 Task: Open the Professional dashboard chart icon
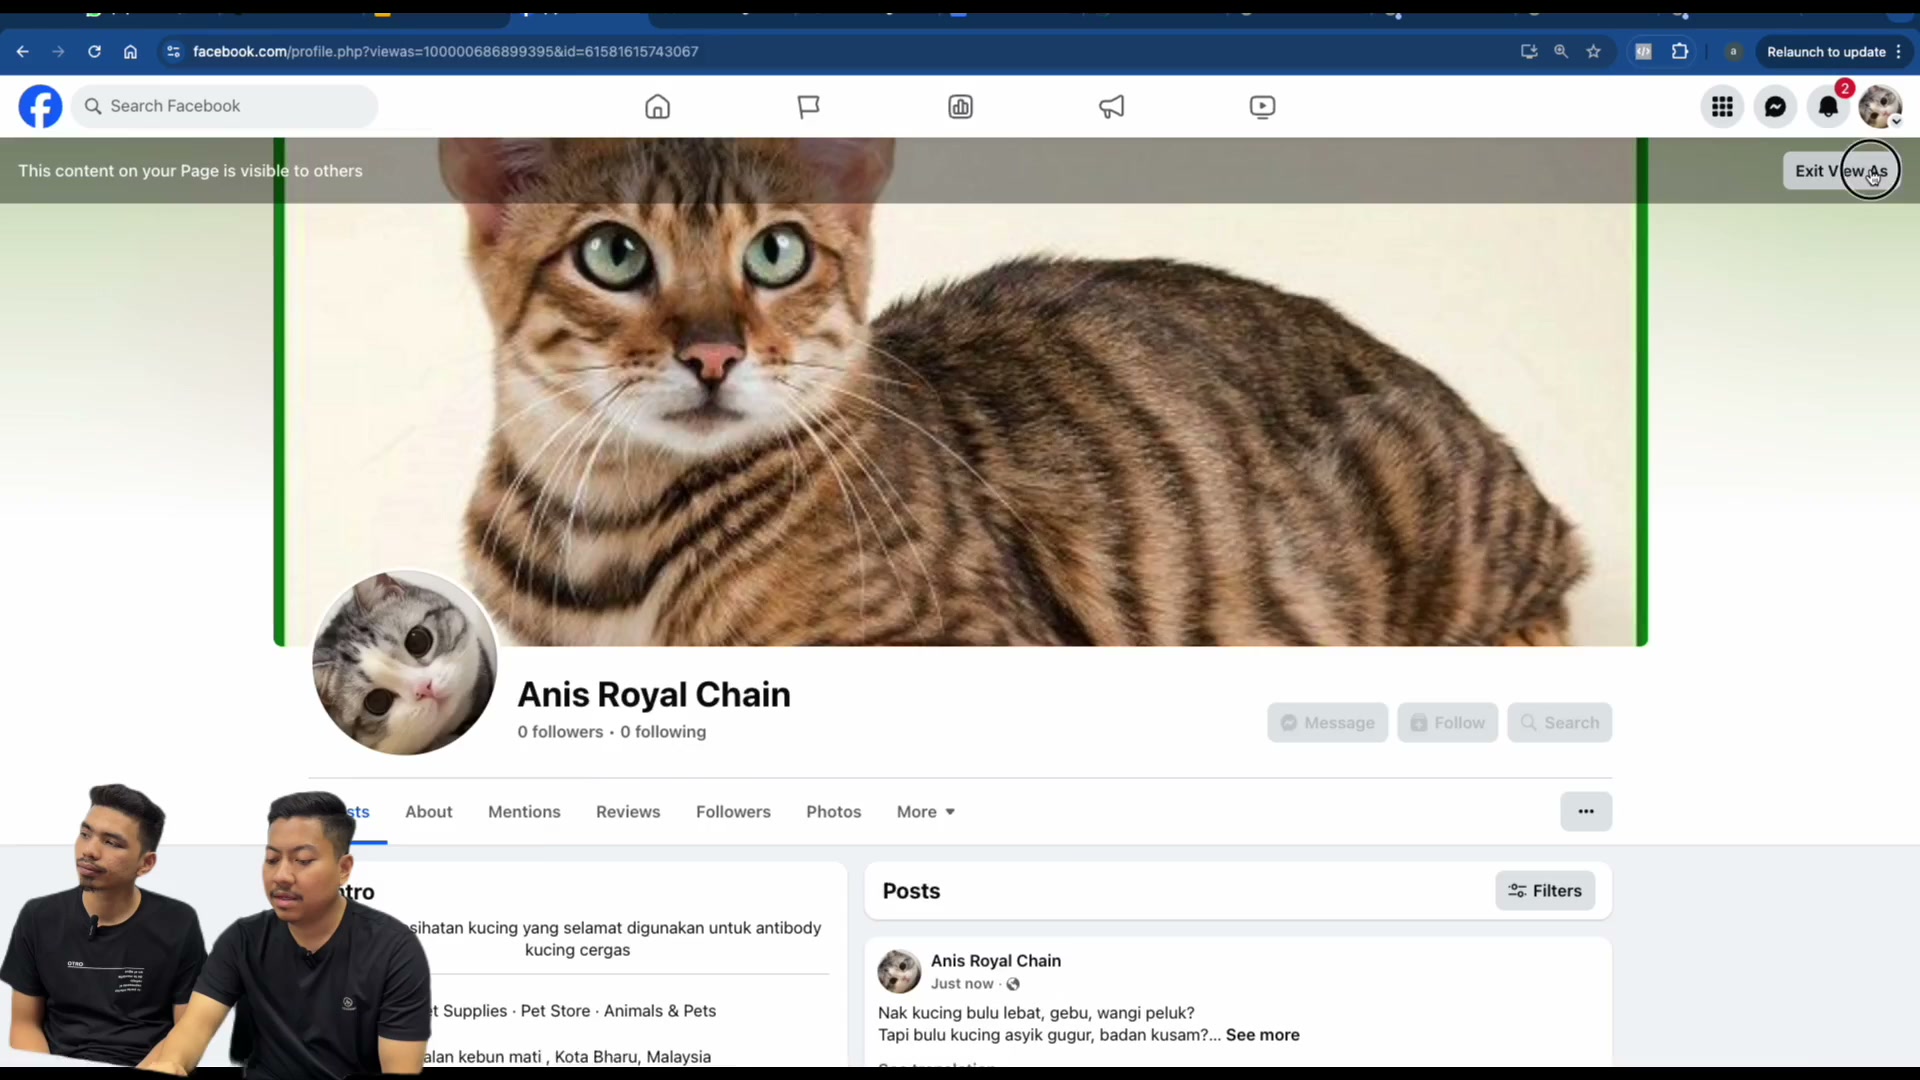coord(960,106)
